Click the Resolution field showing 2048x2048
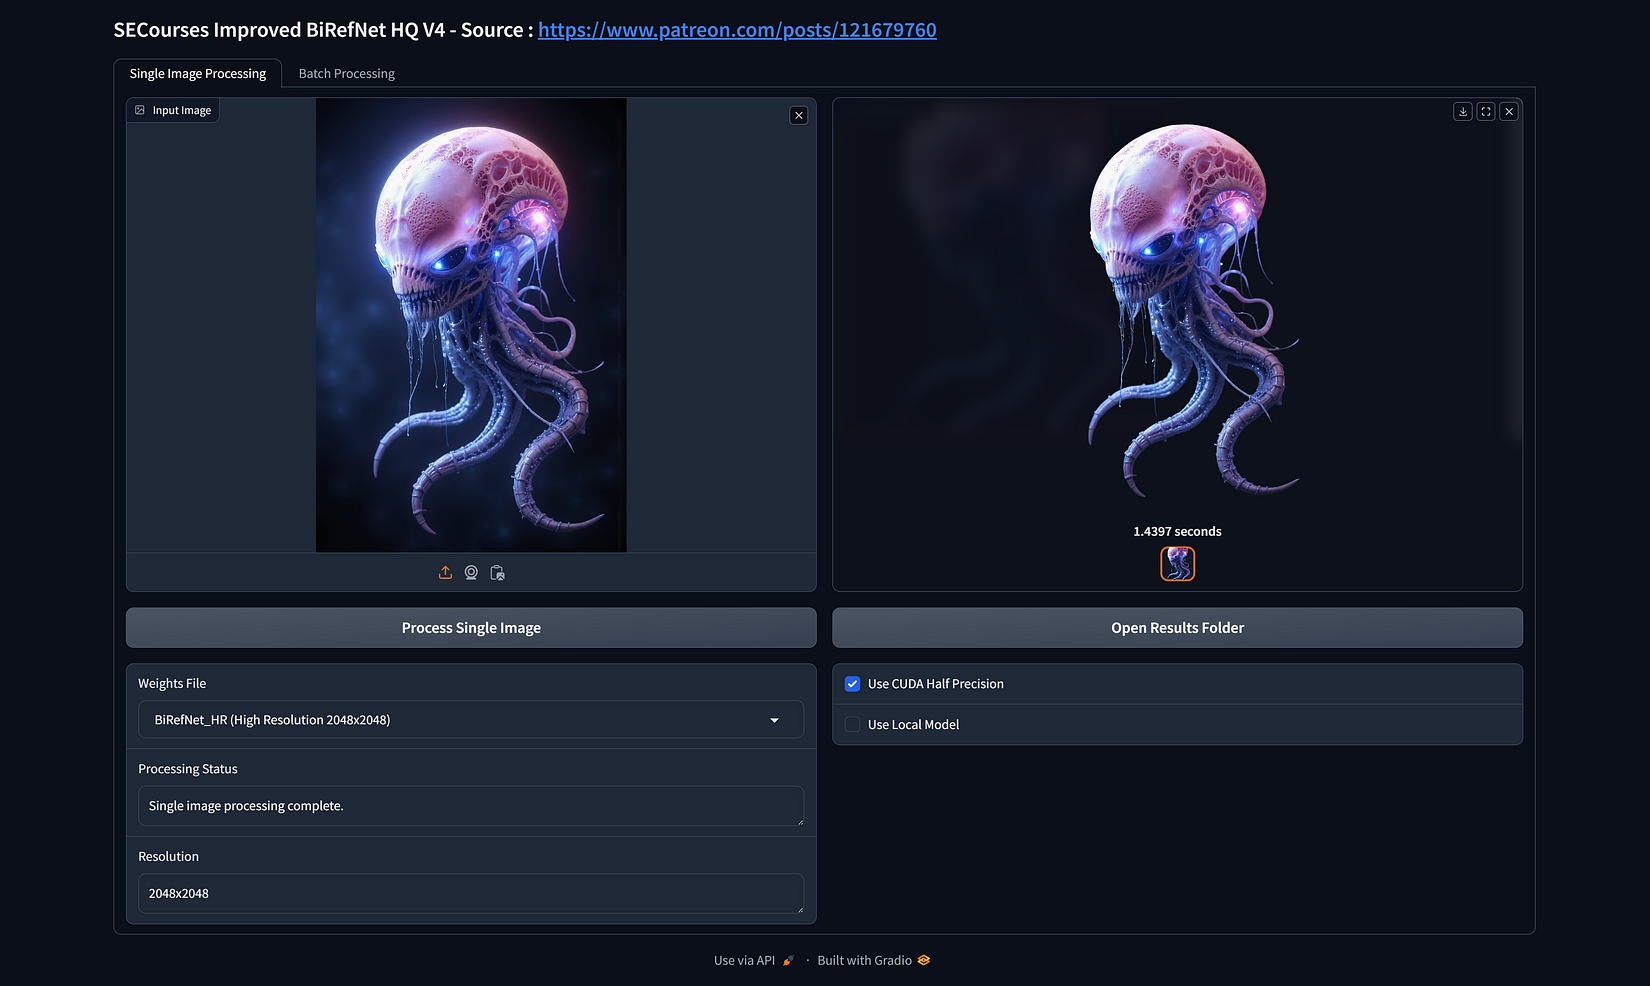1650x986 pixels. coord(471,893)
